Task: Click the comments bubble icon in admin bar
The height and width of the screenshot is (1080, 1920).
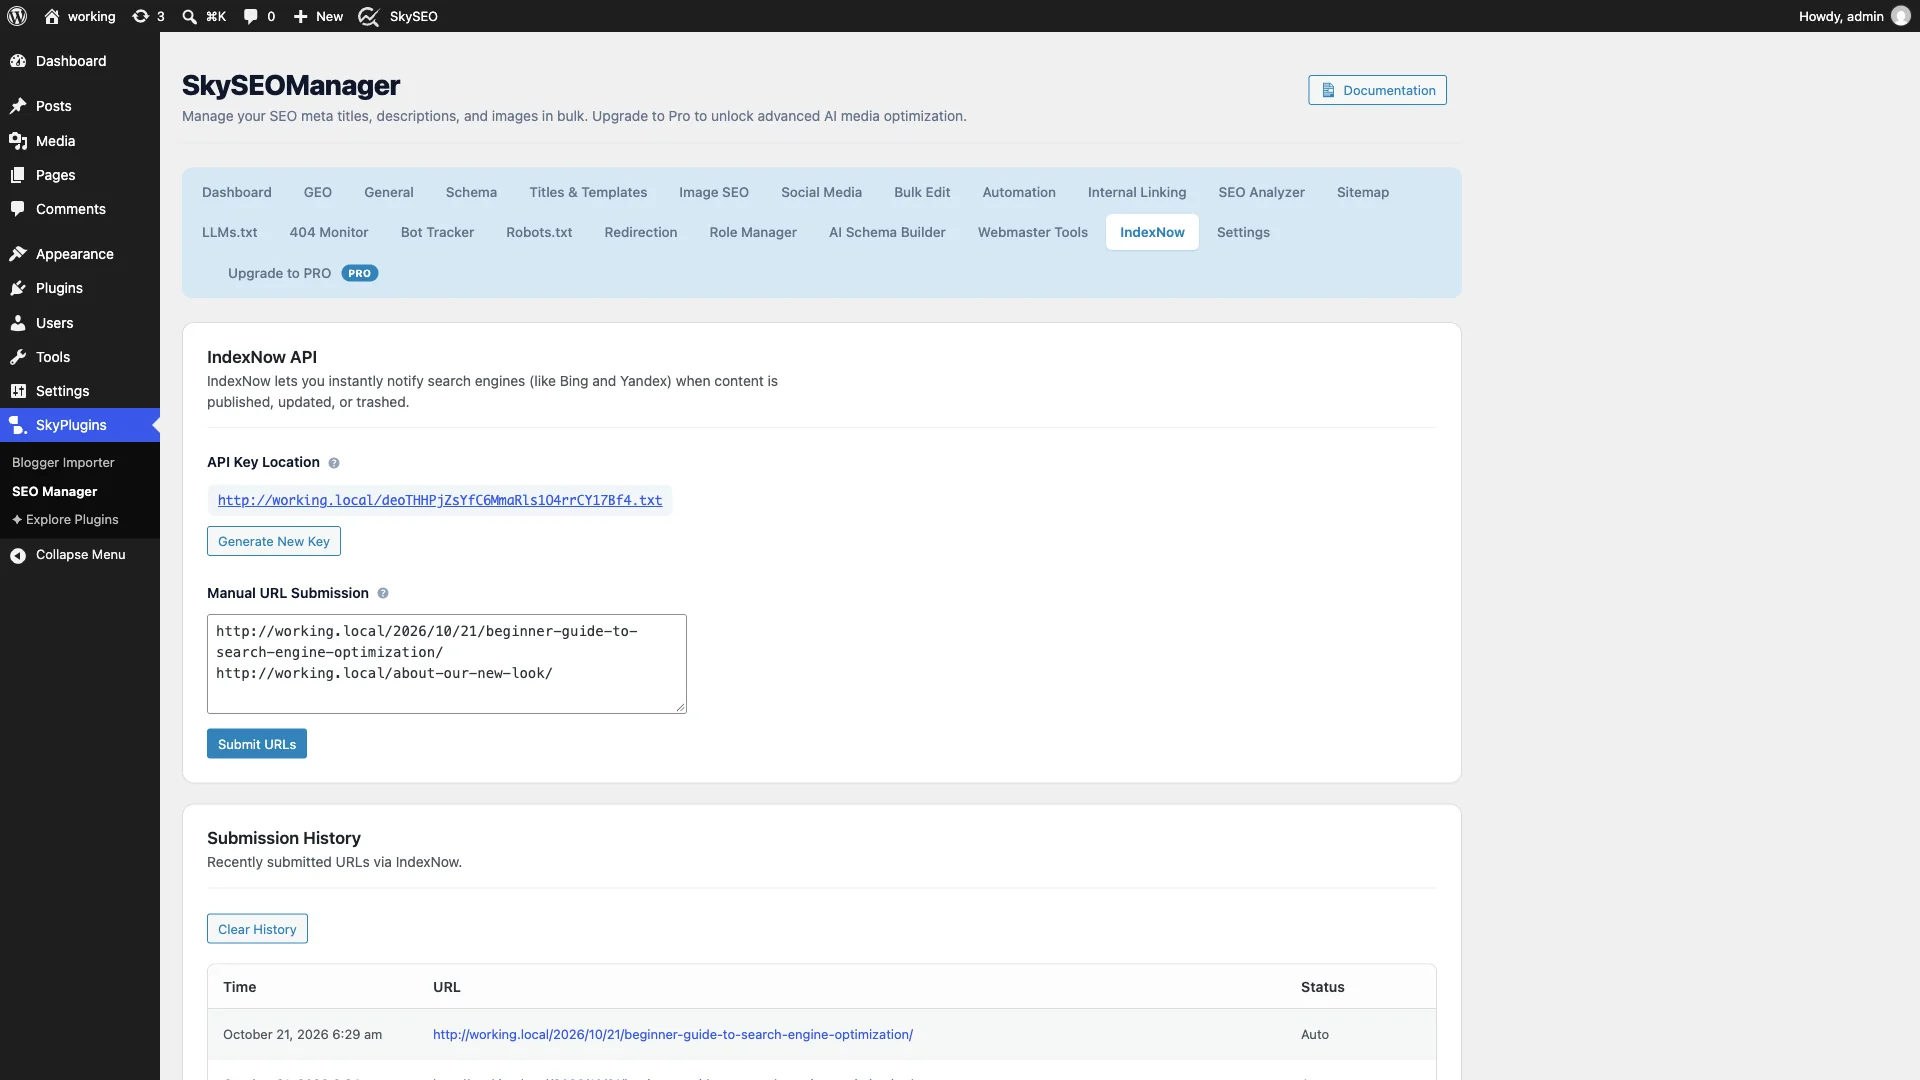Action: click(250, 16)
